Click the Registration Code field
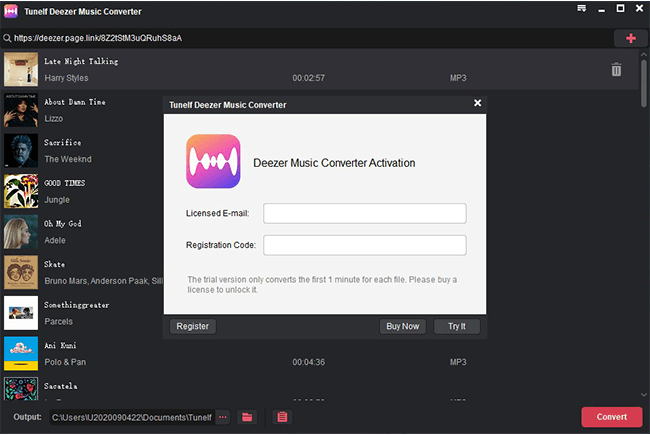 coord(365,245)
